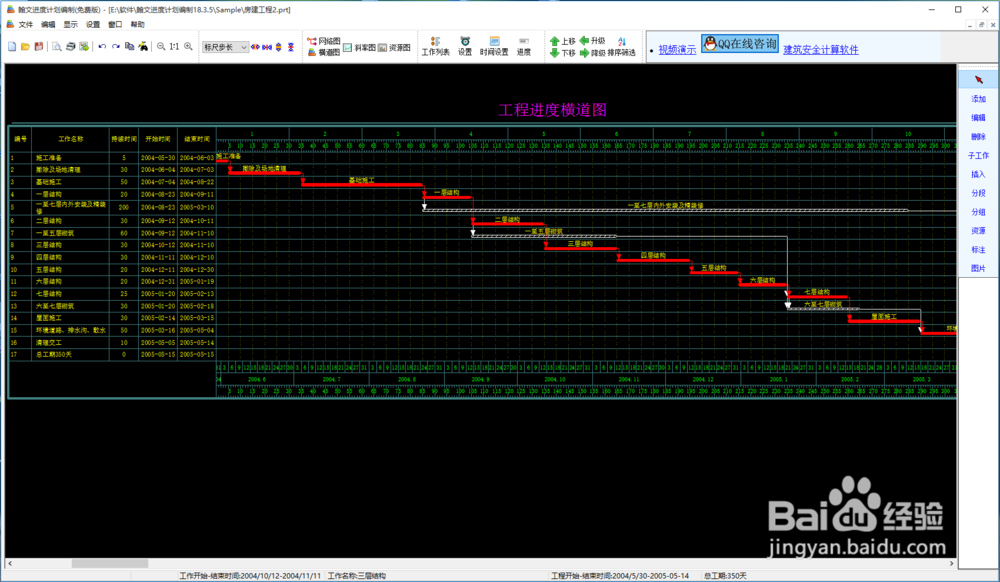Image resolution: width=1000 pixels, height=582 pixels.
Task: Move task down with 下移
Action: [562, 53]
